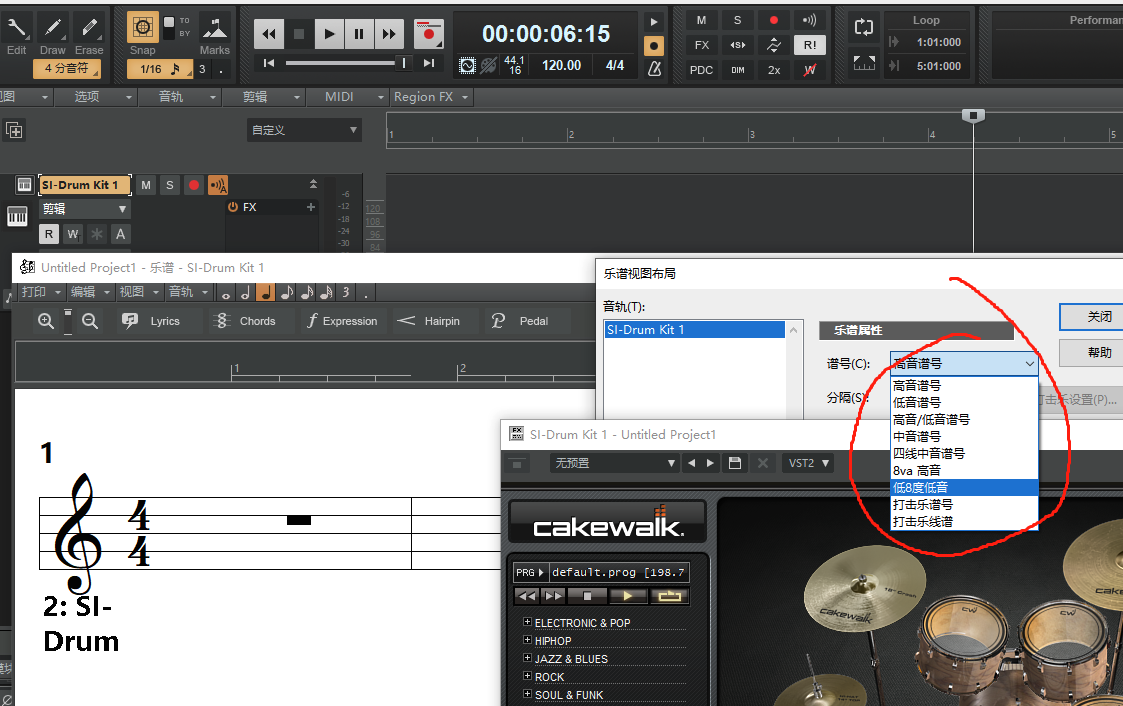Screen dimensions: 1123x706
Task: Select the half note duration icon
Action: point(246,292)
